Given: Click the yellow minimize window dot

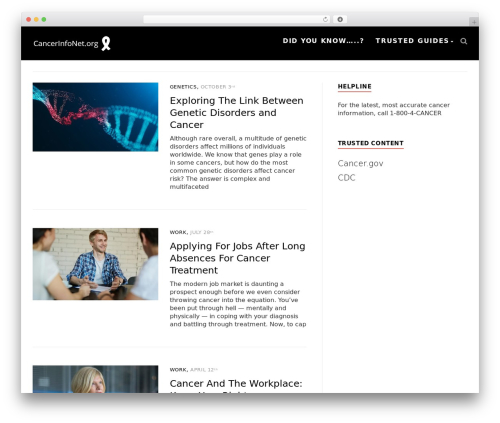Looking at the screenshot, I should 36,19.
